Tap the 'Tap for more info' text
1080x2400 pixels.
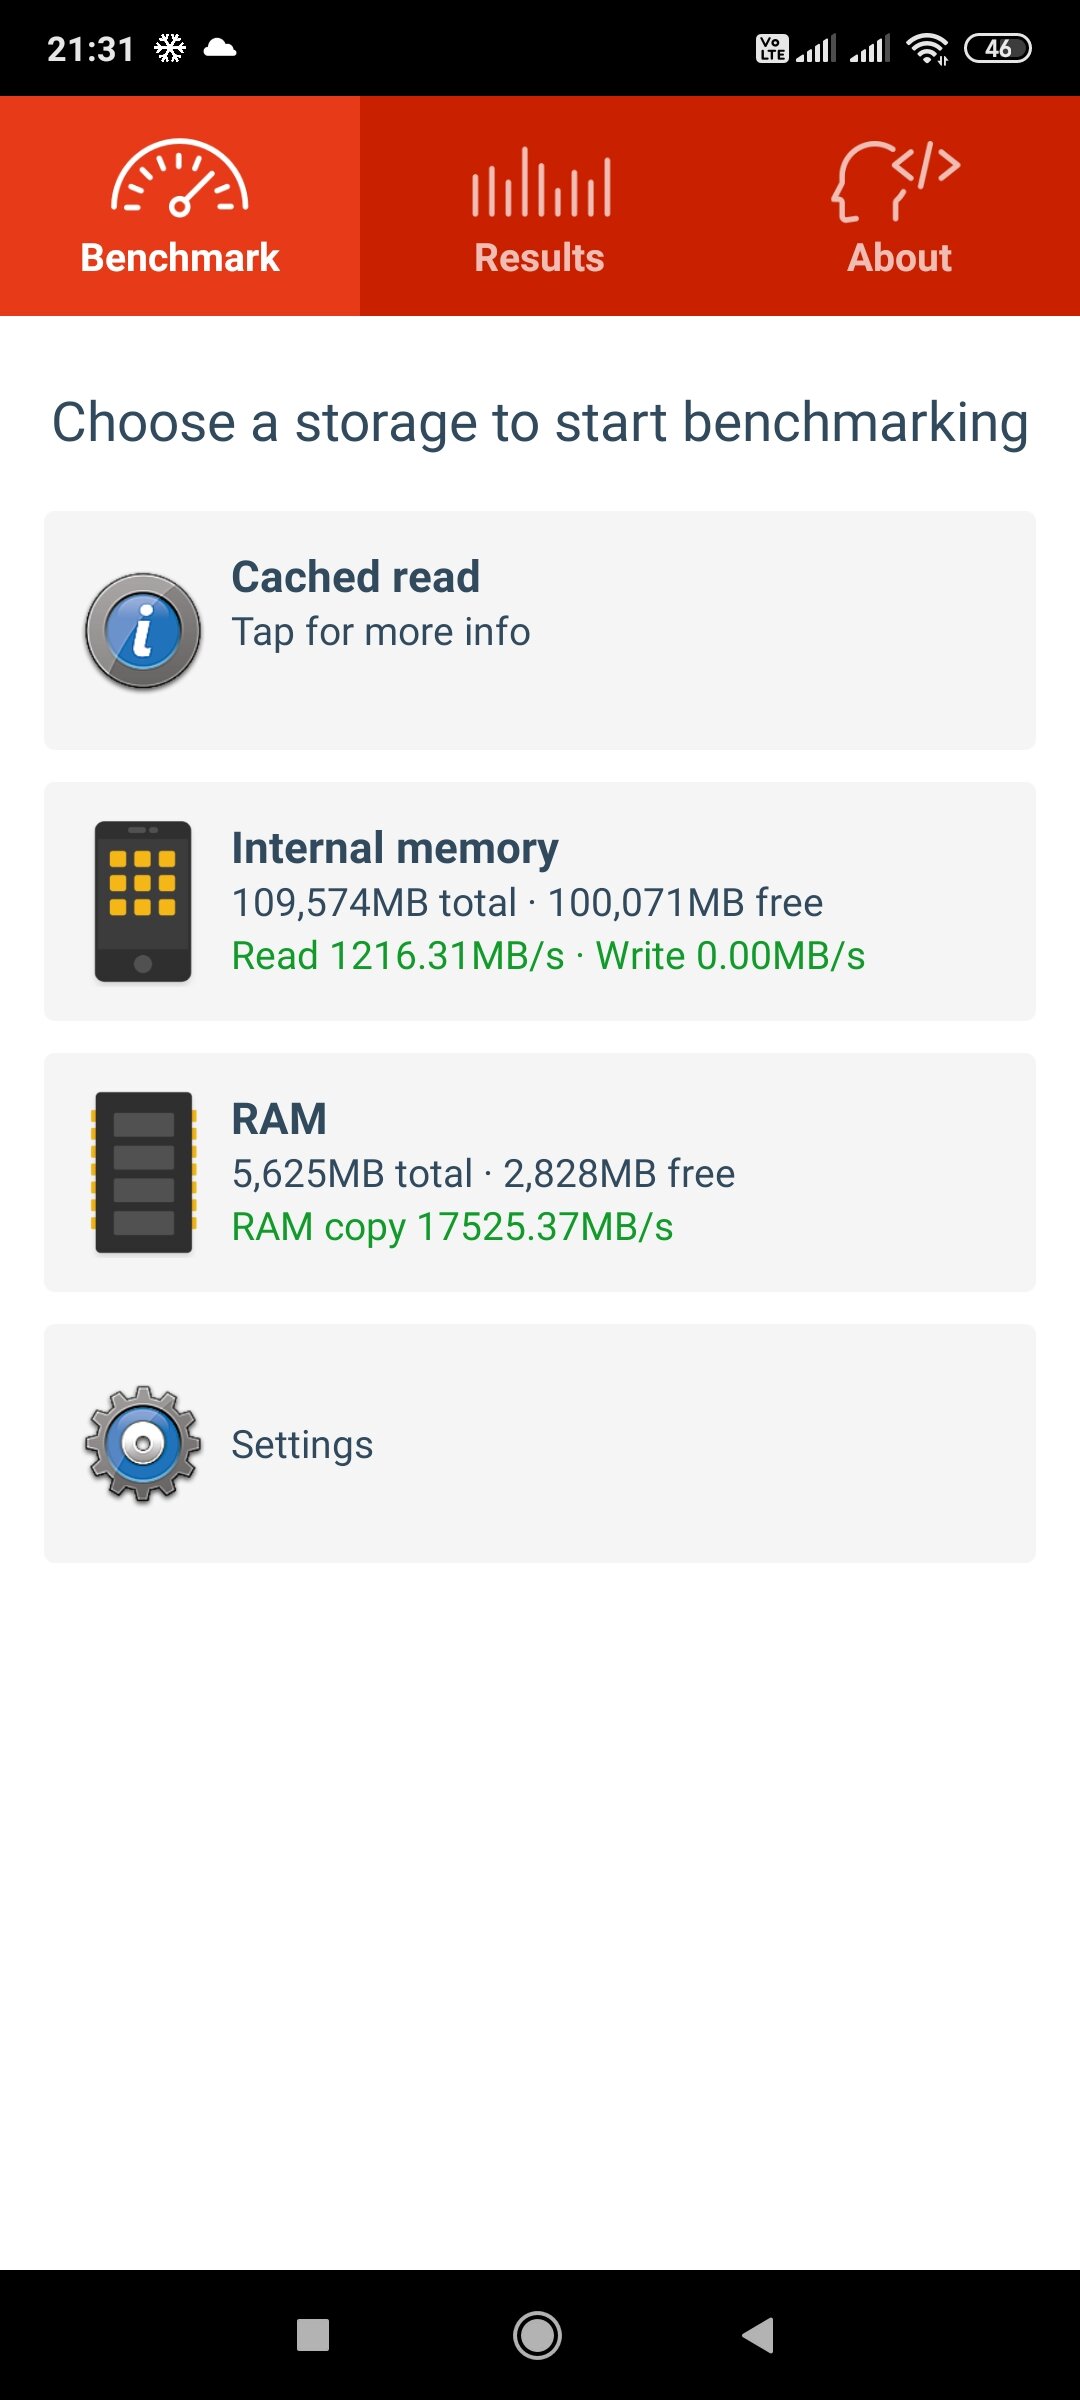pos(381,632)
